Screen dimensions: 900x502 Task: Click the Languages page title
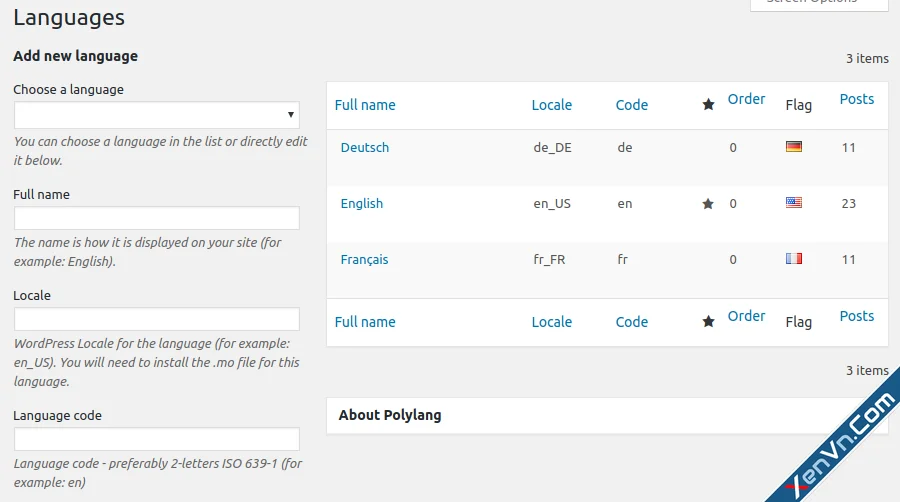[x=69, y=18]
